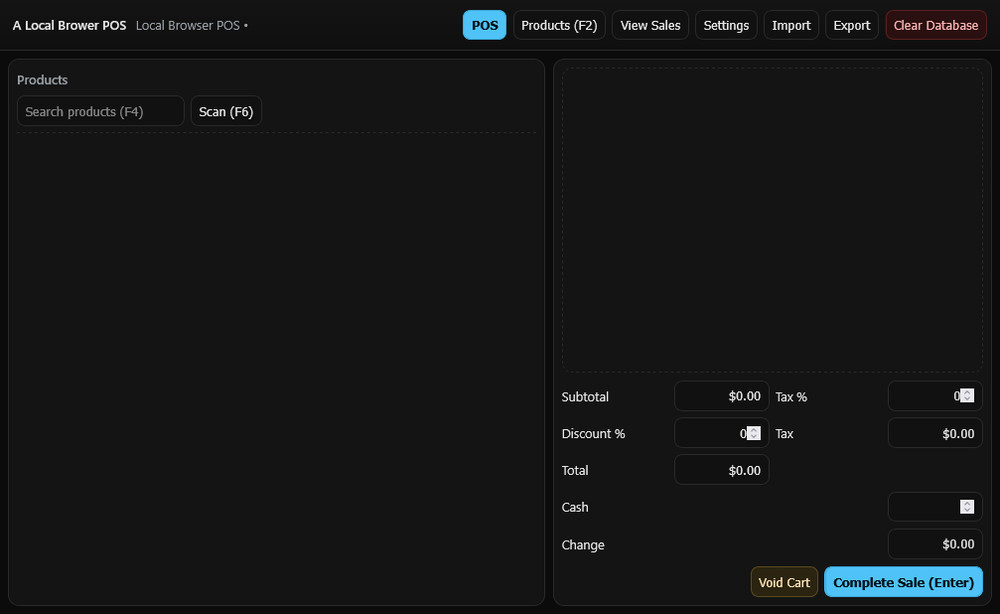Select the Tax % input field
This screenshot has width=1000, height=614.
tap(925, 396)
